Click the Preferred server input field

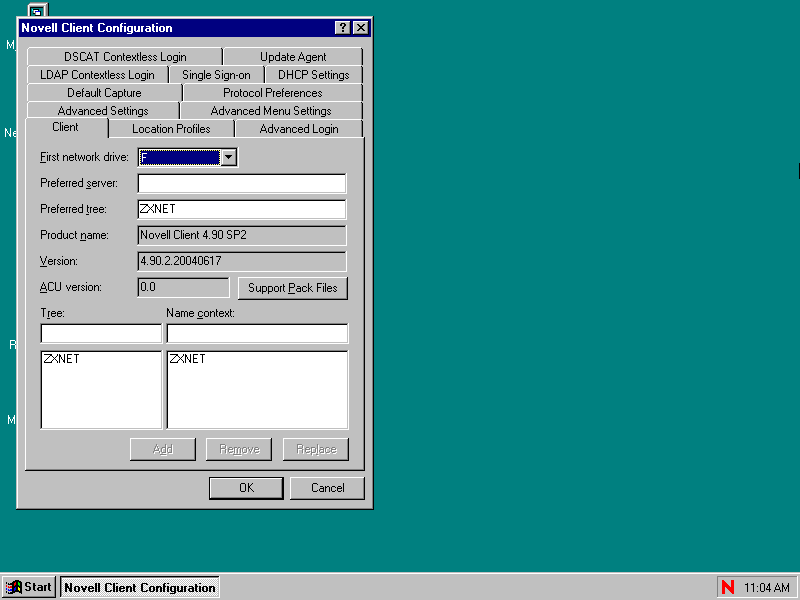click(242, 184)
